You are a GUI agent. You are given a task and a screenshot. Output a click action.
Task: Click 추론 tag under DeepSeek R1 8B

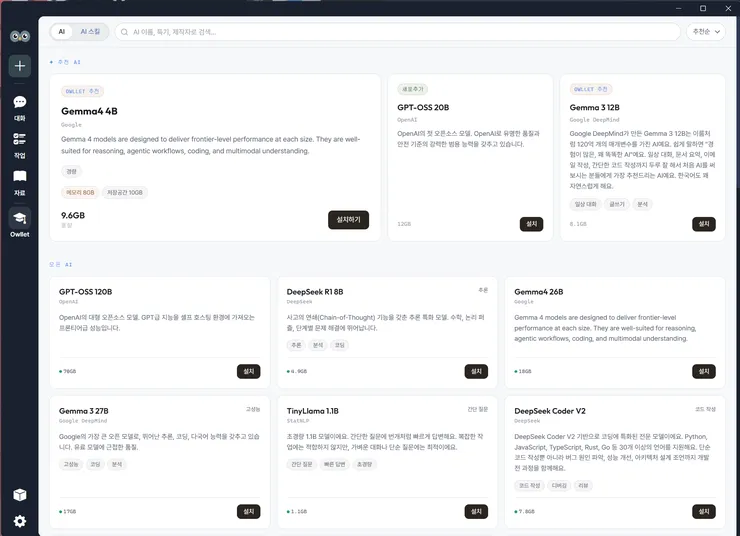click(x=296, y=345)
